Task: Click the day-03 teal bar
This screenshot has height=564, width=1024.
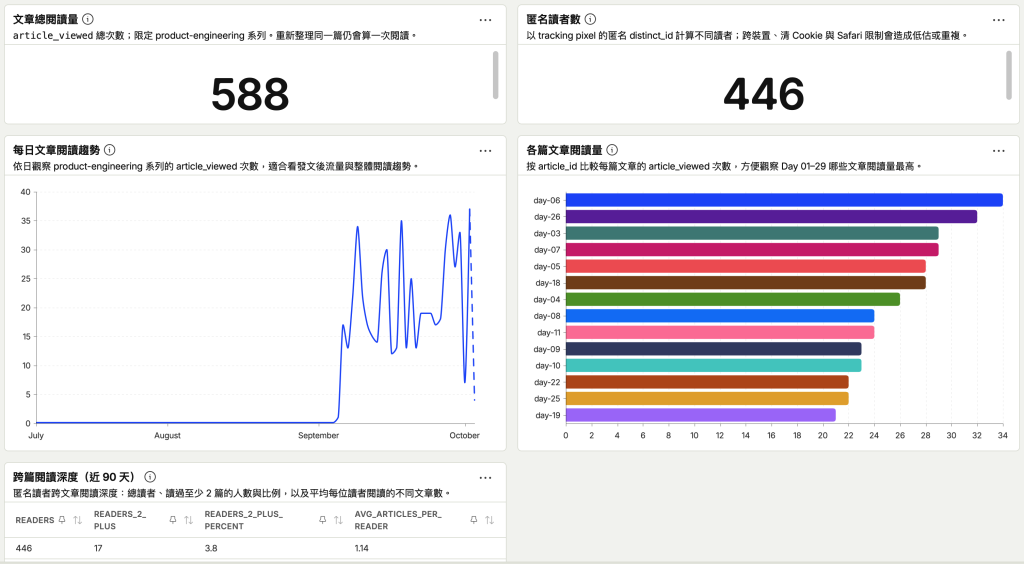Action: [752, 233]
